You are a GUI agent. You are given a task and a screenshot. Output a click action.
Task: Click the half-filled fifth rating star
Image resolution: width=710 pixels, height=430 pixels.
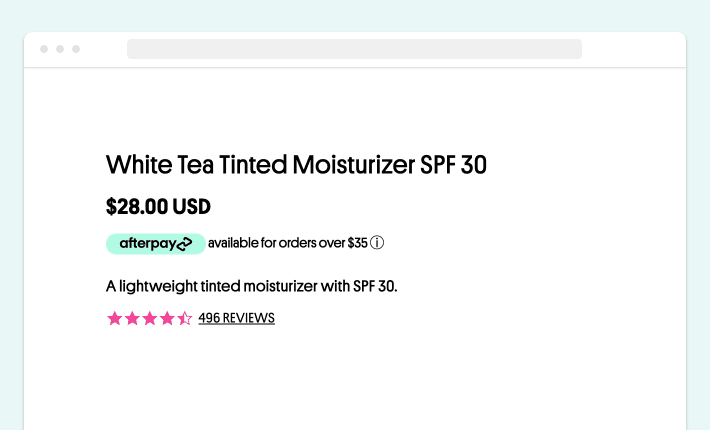point(185,318)
